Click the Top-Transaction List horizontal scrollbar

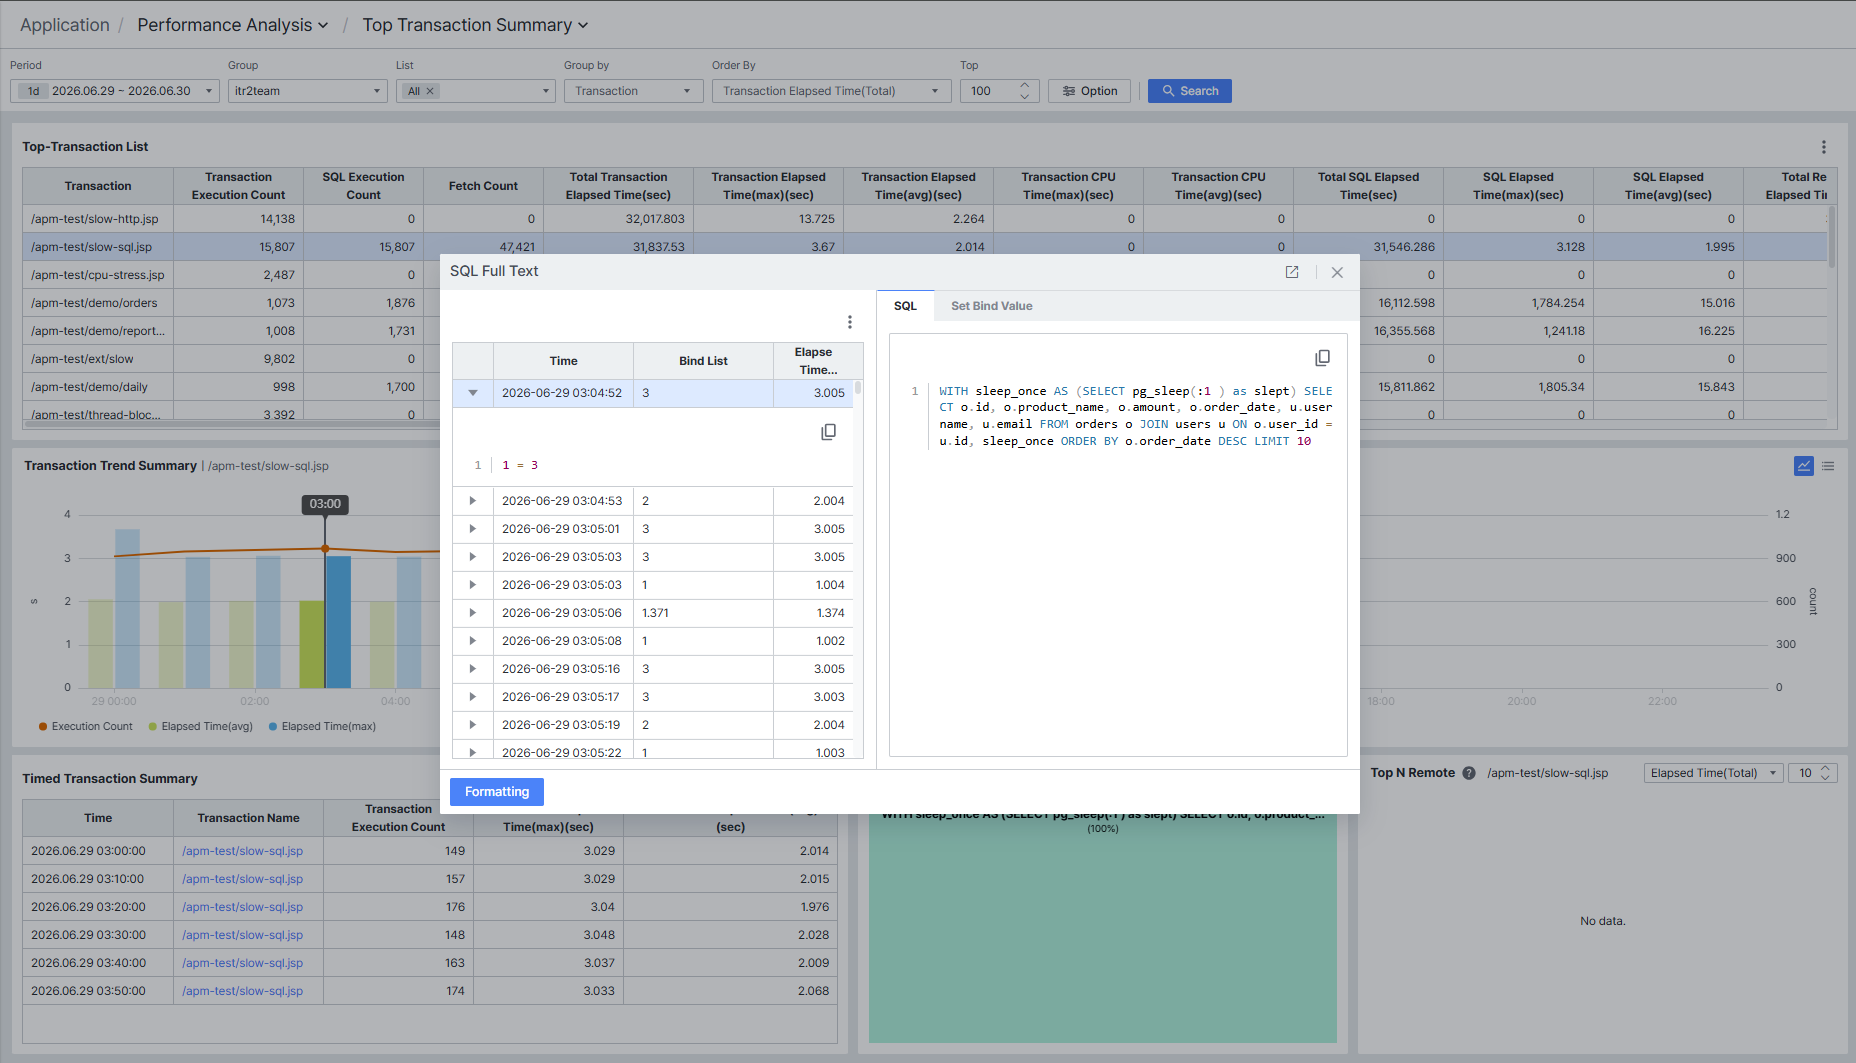coord(230,423)
